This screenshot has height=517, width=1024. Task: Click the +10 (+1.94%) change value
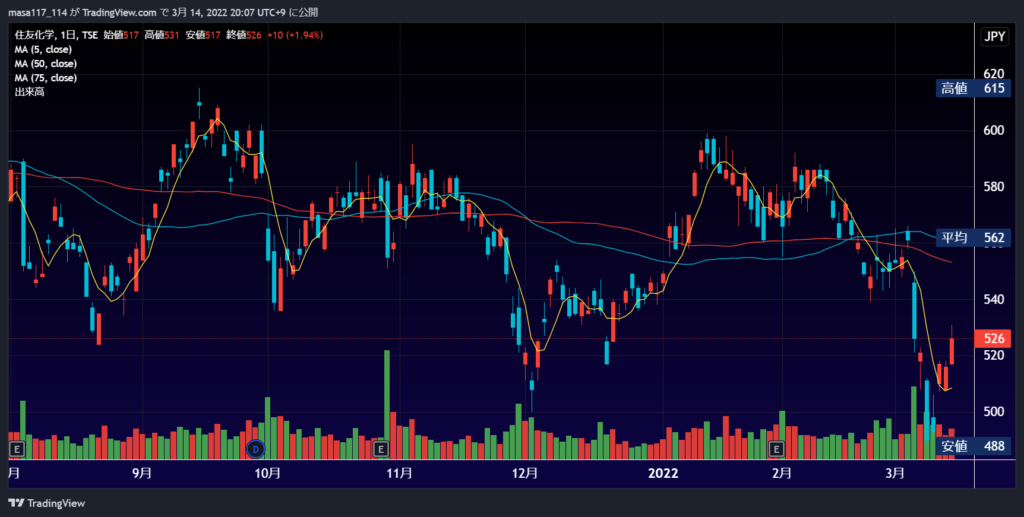295,35
